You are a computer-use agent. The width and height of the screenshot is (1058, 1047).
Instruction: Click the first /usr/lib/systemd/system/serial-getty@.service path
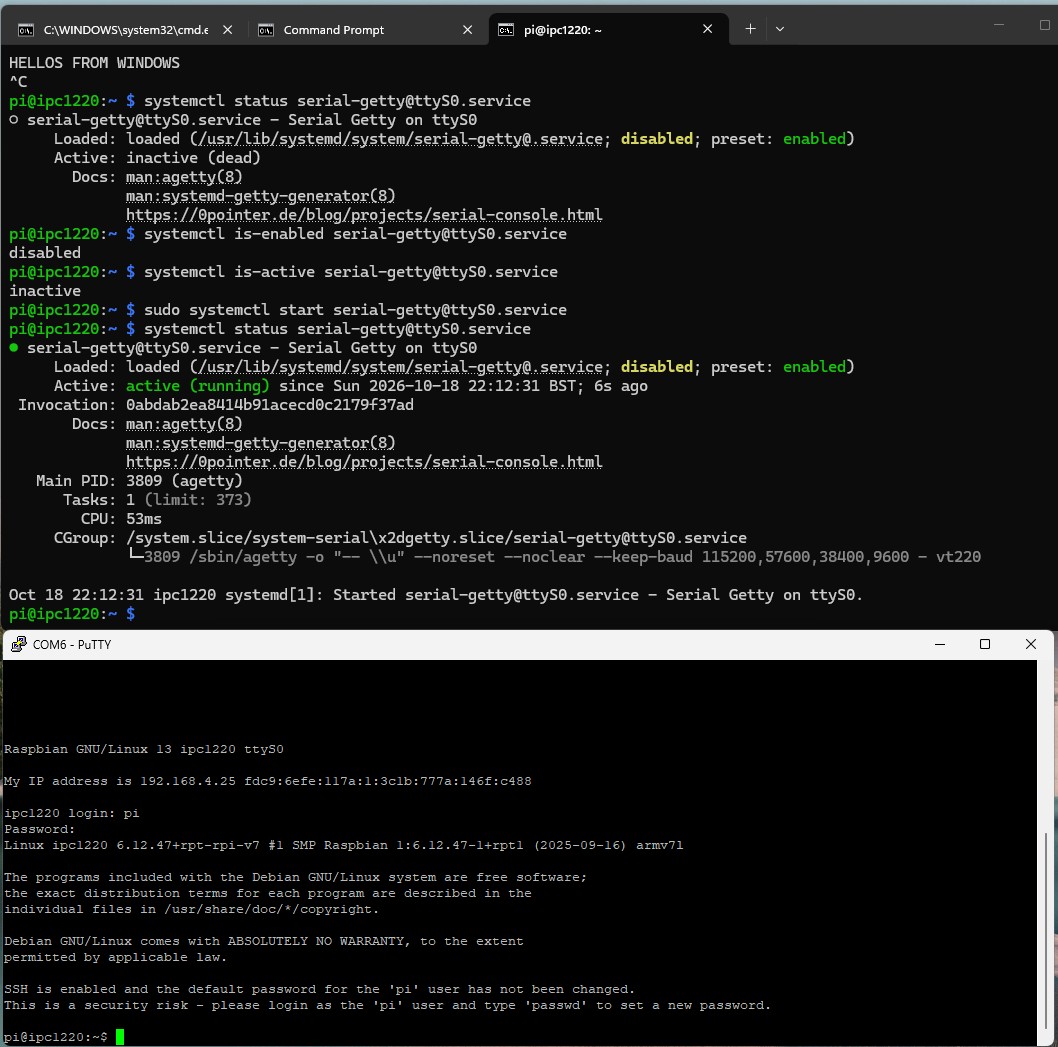400,139
